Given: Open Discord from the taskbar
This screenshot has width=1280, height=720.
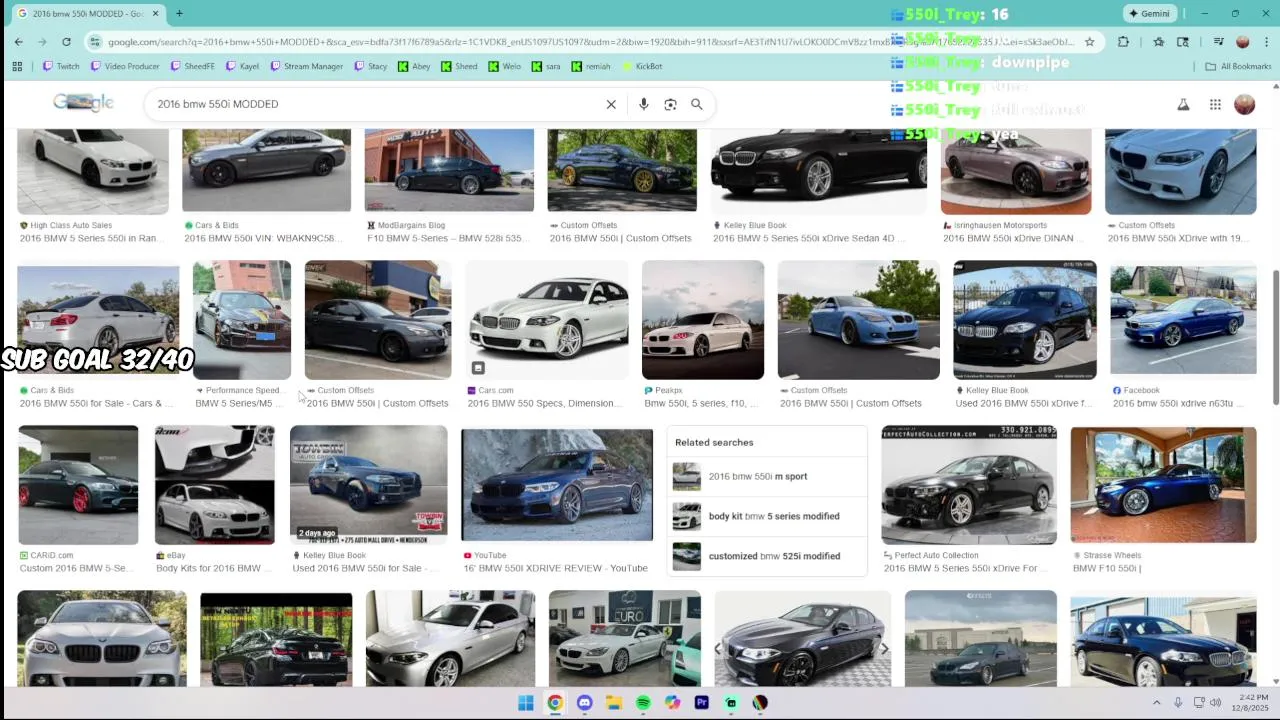Looking at the screenshot, I should coord(584,703).
